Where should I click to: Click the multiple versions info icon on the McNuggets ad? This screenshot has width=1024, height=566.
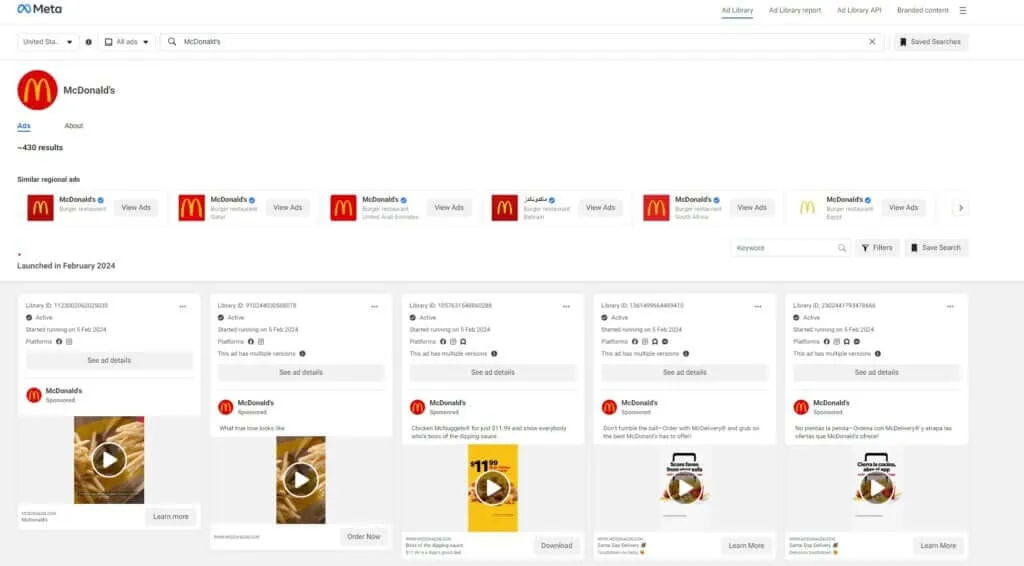pyautogui.click(x=494, y=354)
